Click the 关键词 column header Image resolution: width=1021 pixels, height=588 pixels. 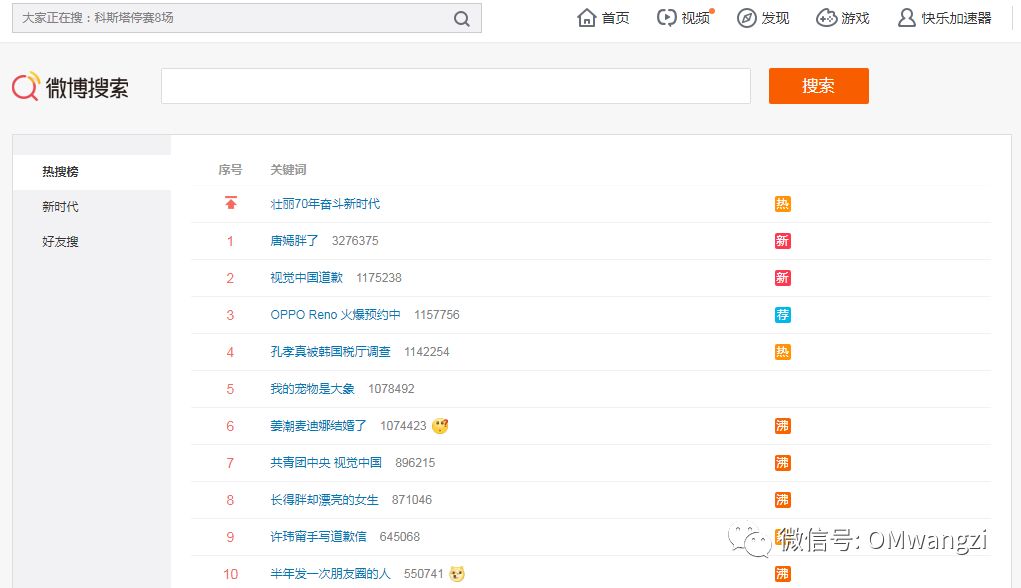point(288,170)
